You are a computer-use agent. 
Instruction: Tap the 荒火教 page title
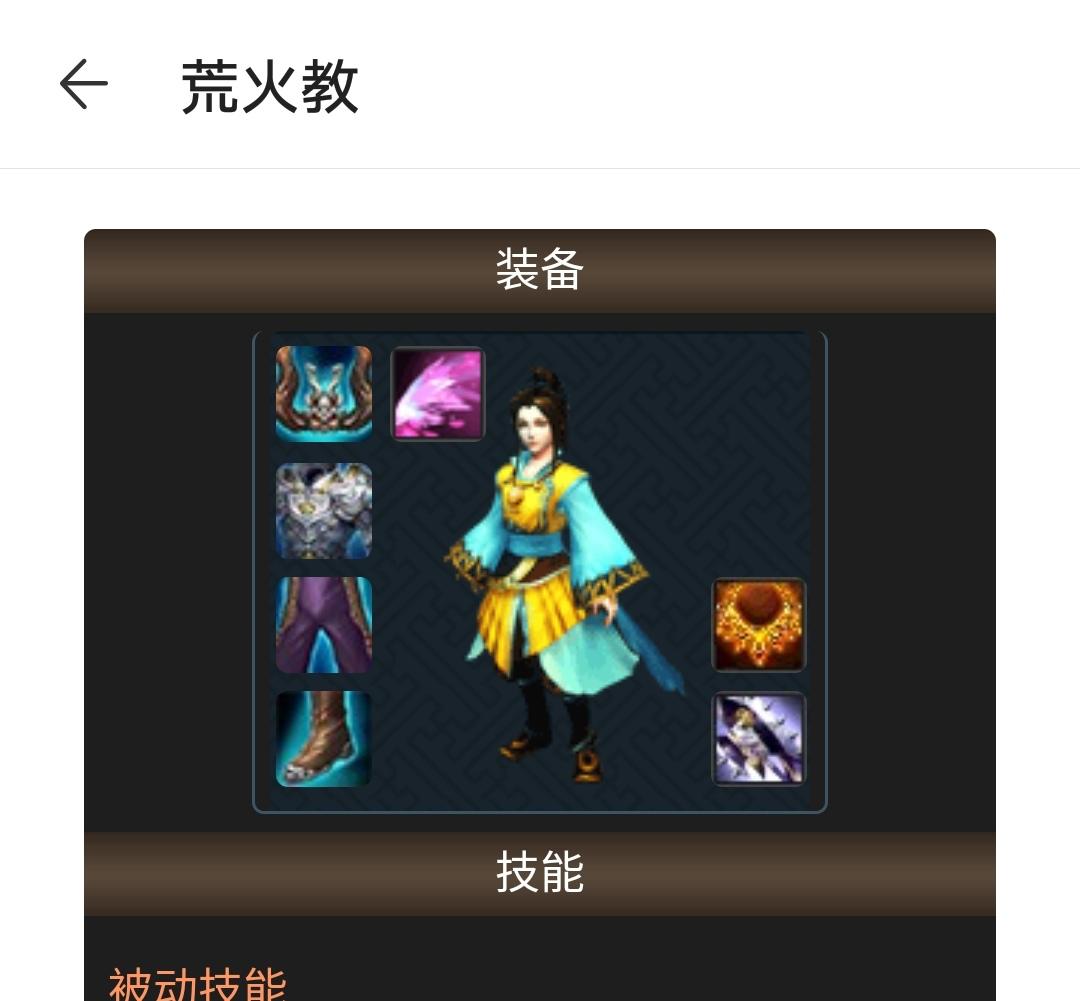coord(269,86)
